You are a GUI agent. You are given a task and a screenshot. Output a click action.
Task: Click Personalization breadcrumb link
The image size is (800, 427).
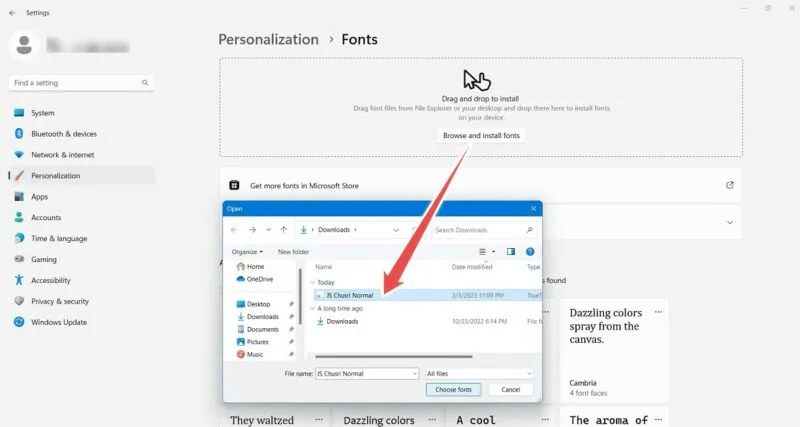[x=268, y=39]
